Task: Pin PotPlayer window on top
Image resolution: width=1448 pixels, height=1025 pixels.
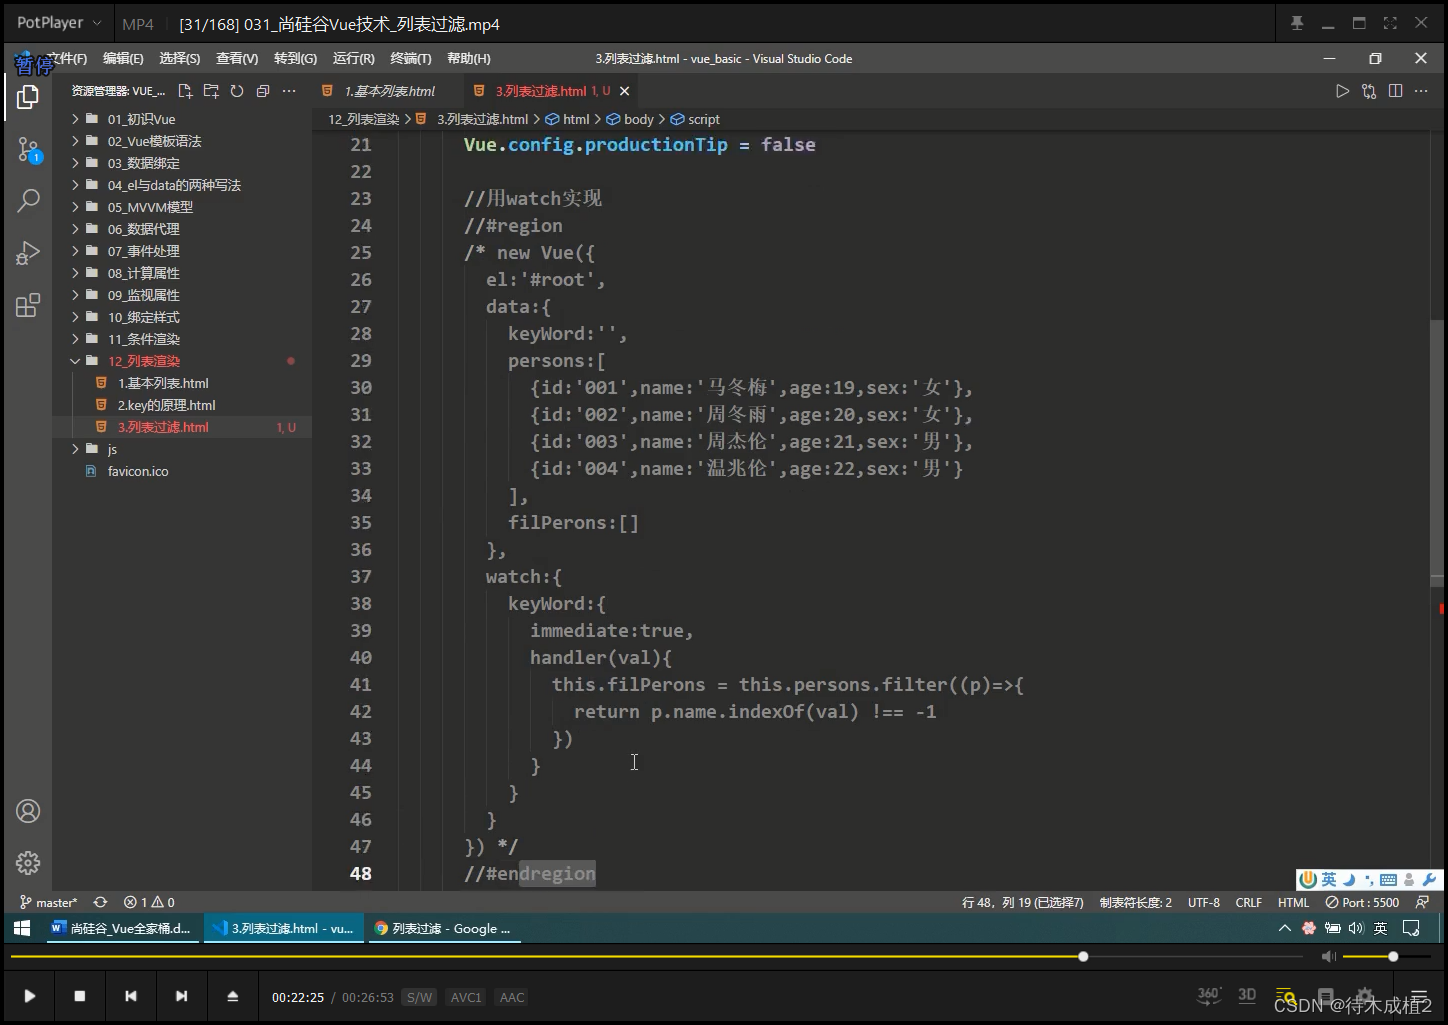Action: pos(1297,23)
